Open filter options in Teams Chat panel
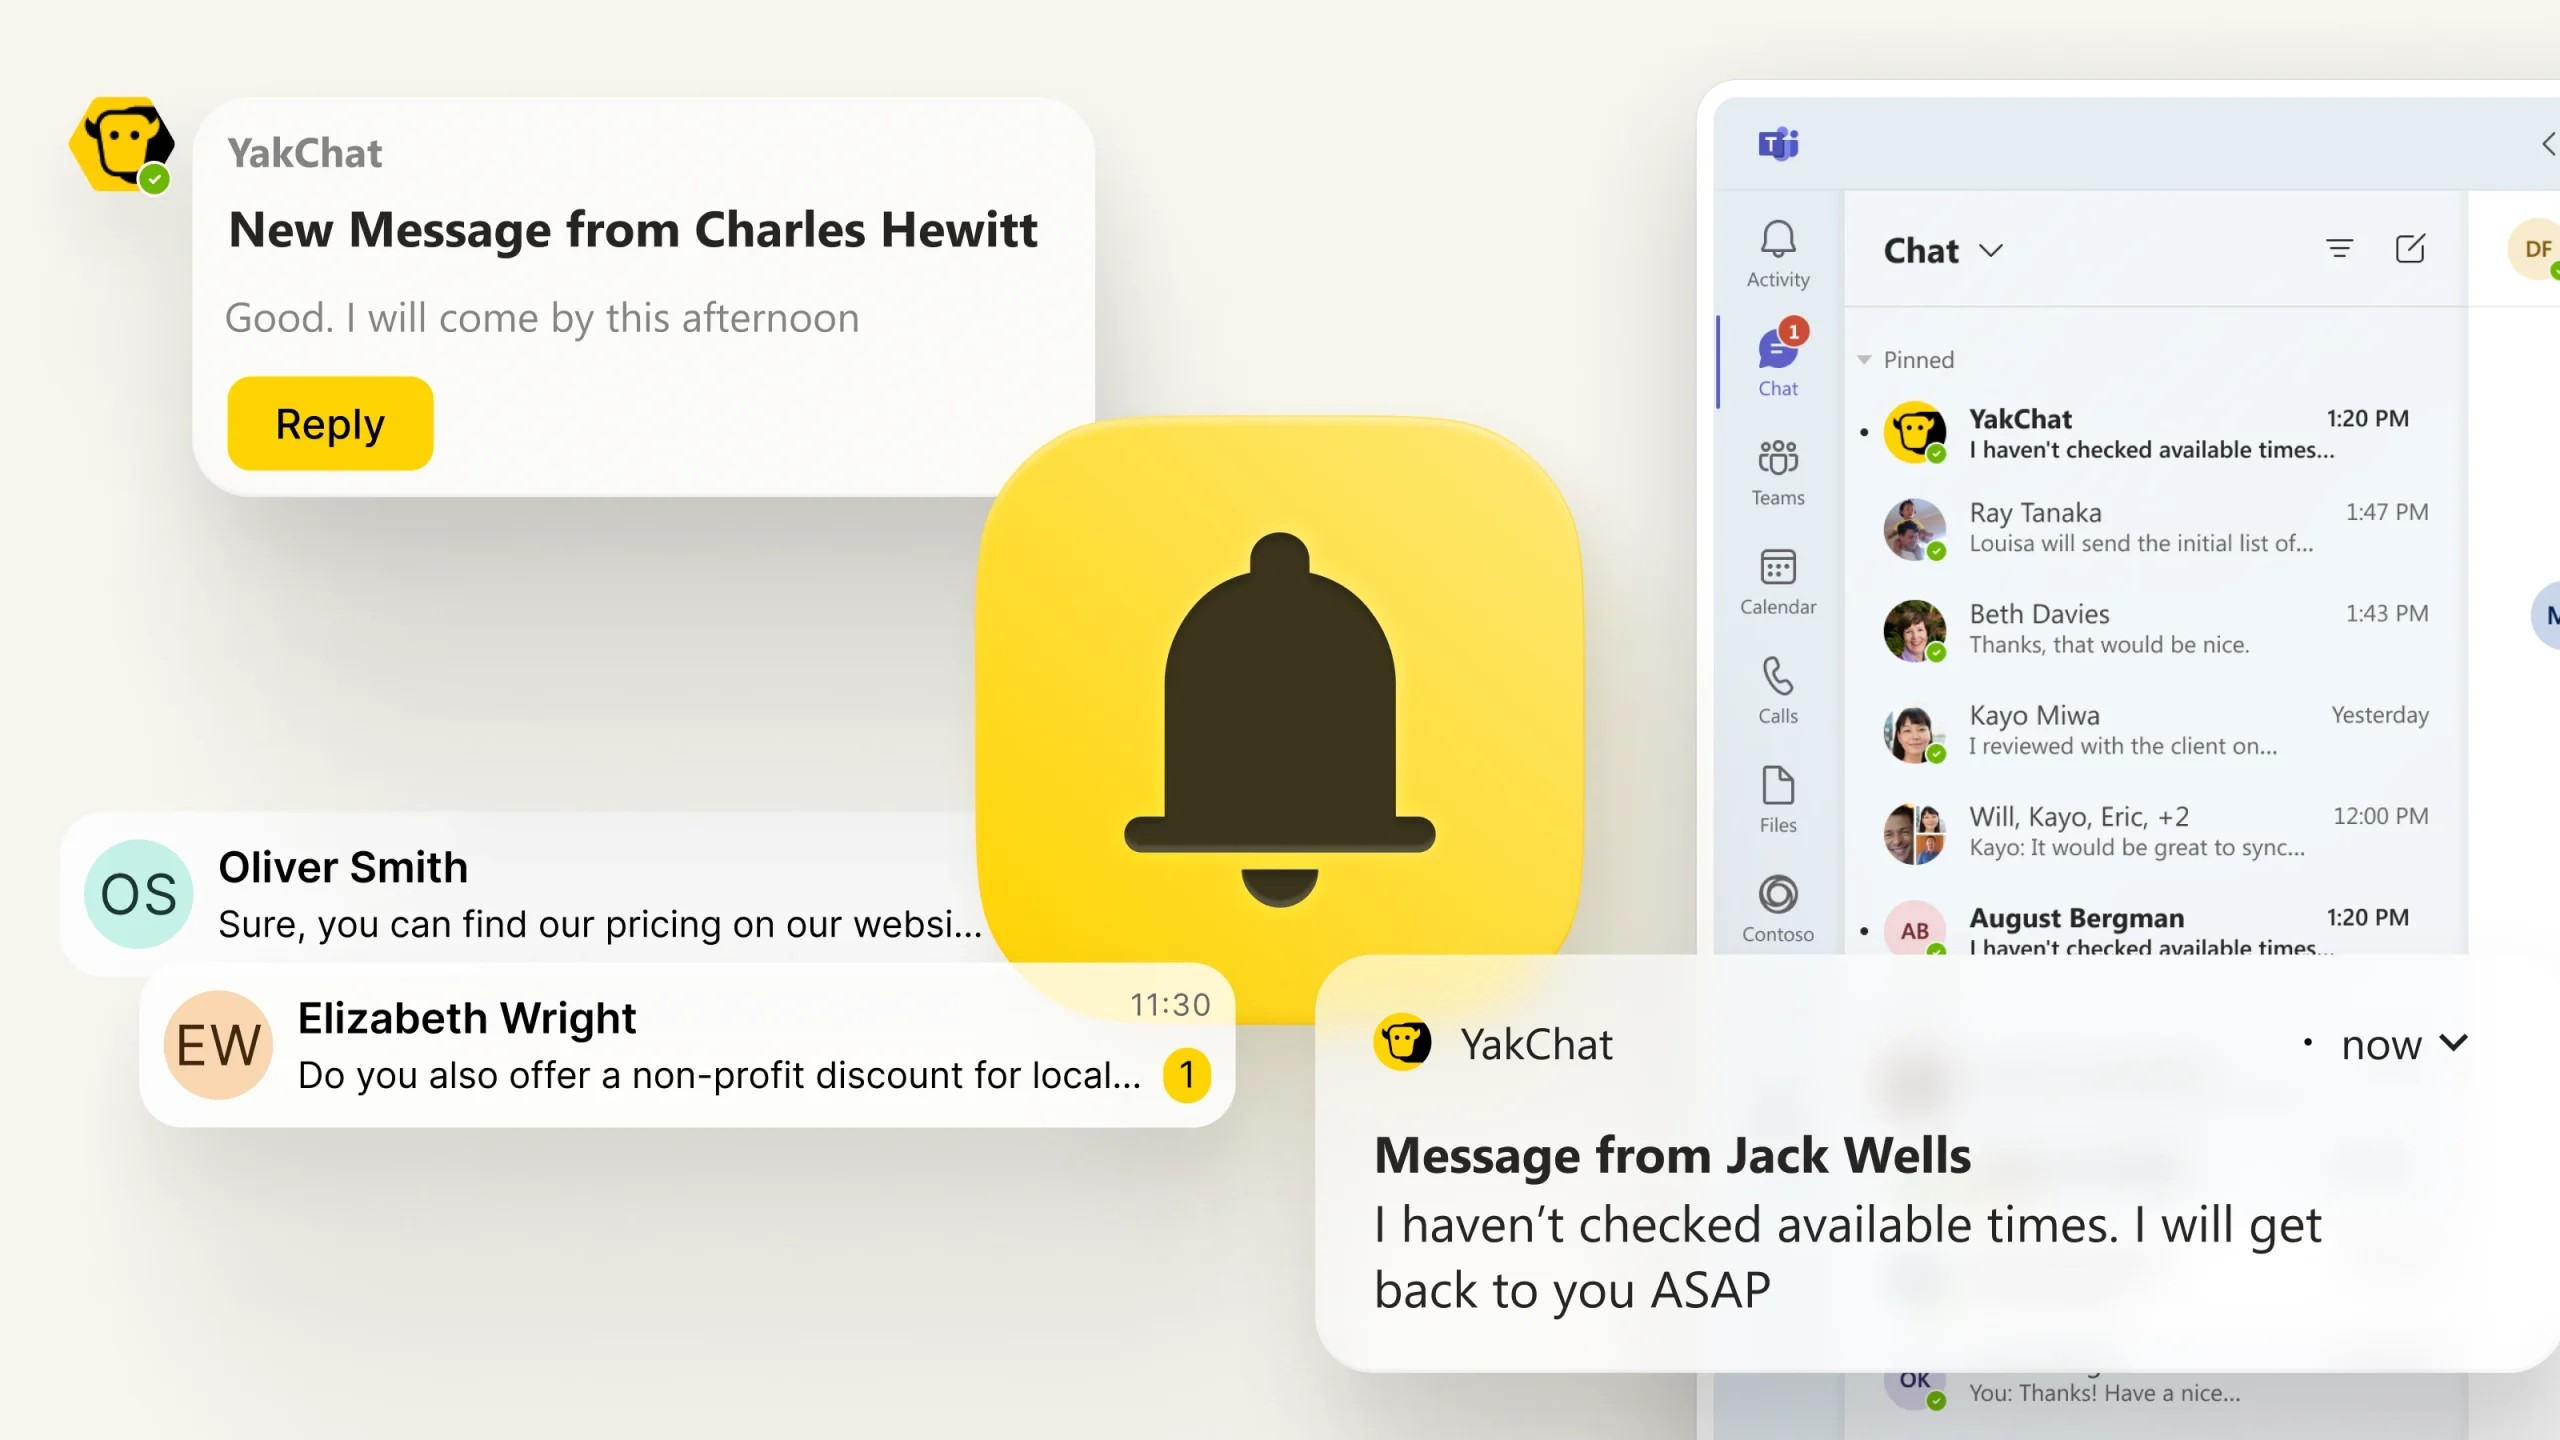2560x1440 pixels. [x=2338, y=250]
